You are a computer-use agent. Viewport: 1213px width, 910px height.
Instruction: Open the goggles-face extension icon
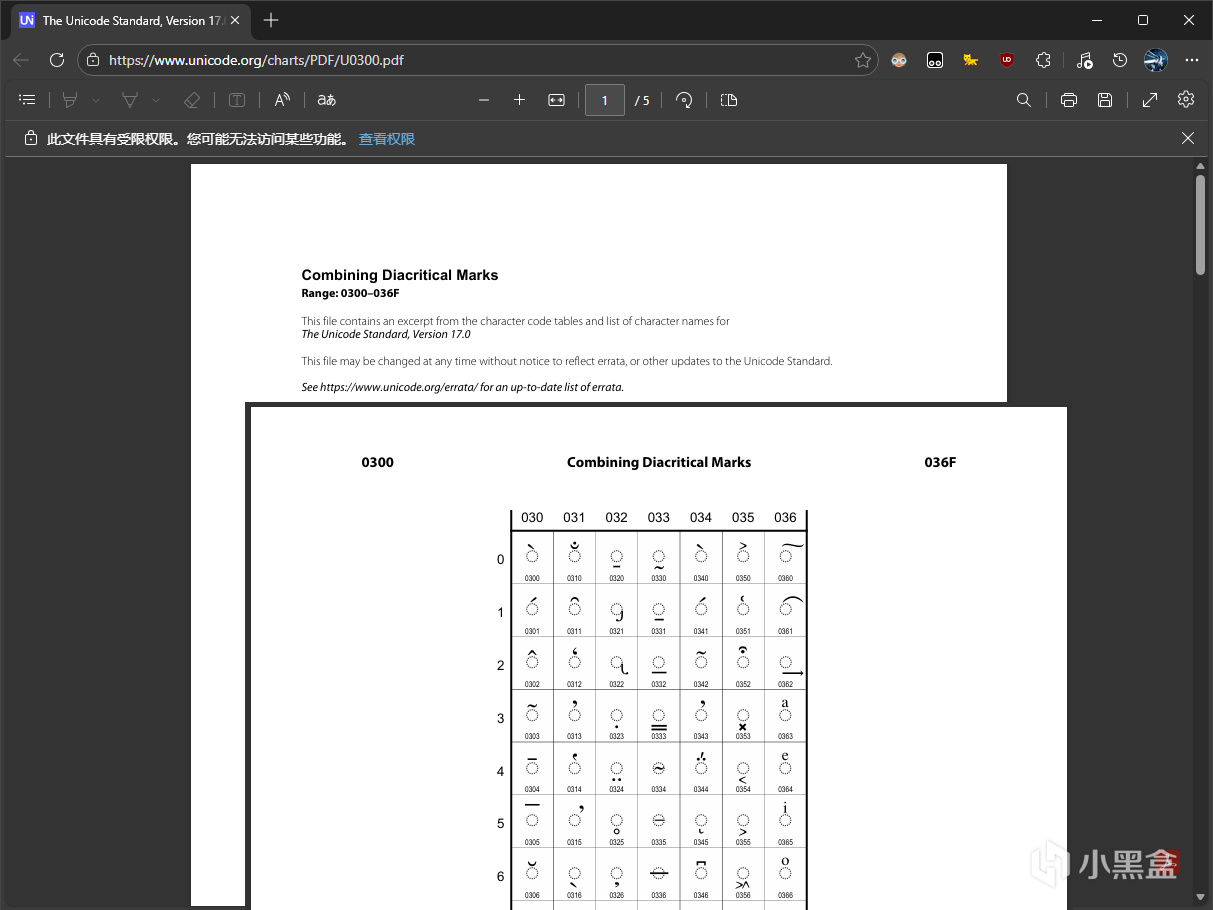(x=899, y=60)
